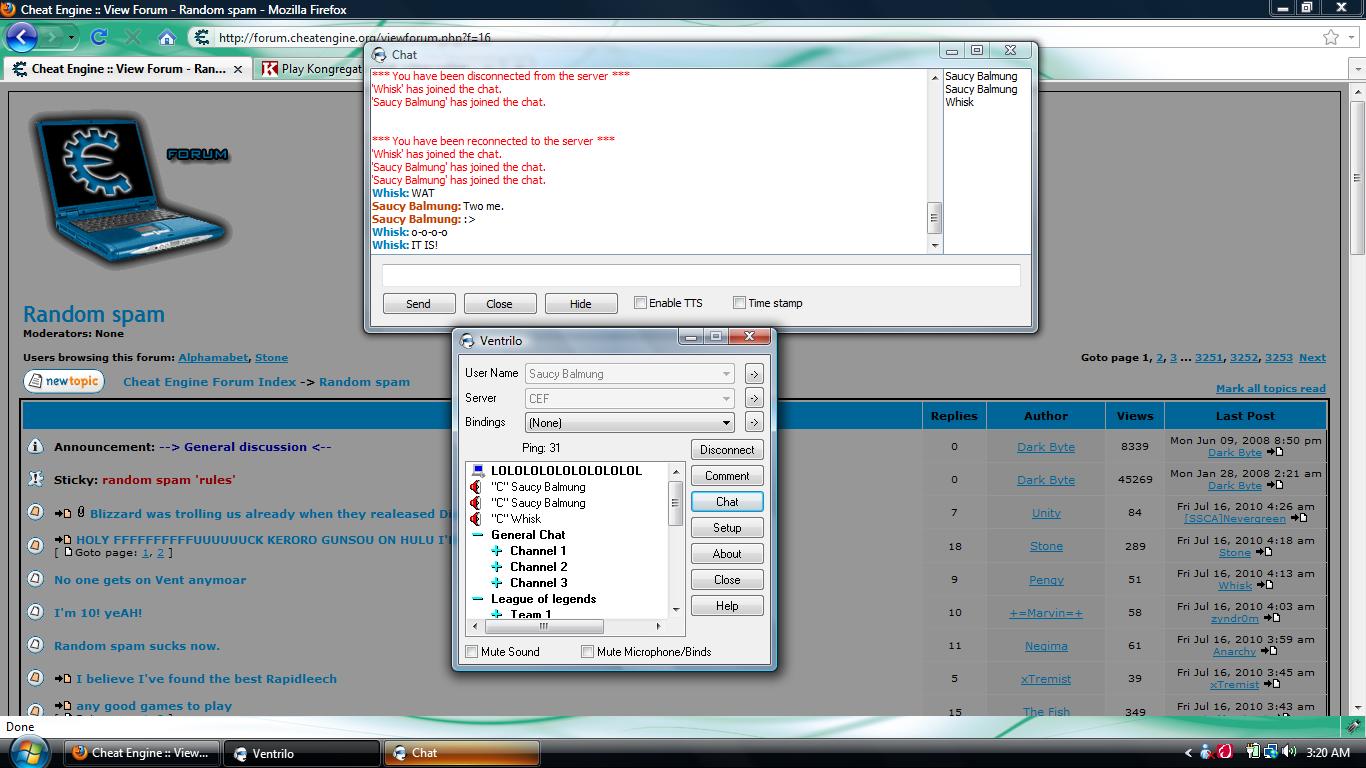View latest post icon beside Anarchy
1366x768 pixels.
pyautogui.click(x=1268, y=651)
